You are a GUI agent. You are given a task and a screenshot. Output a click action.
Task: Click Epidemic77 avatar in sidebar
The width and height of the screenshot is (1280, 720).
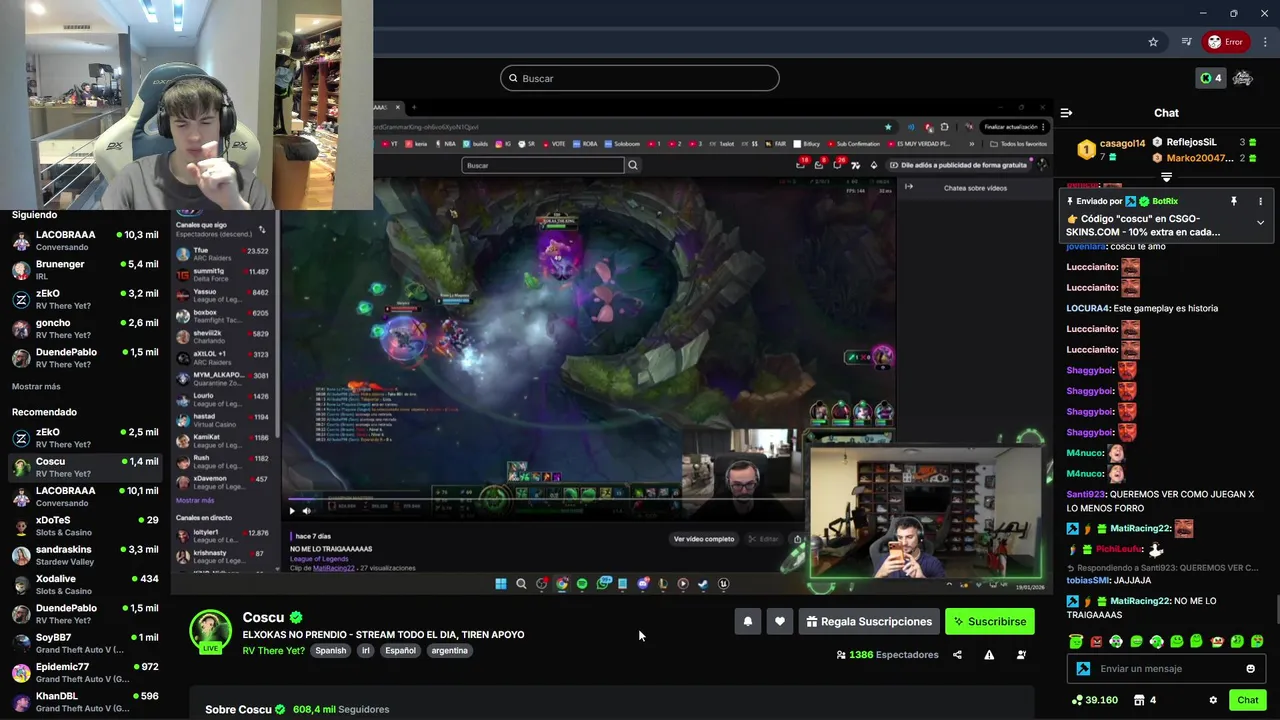(21, 672)
